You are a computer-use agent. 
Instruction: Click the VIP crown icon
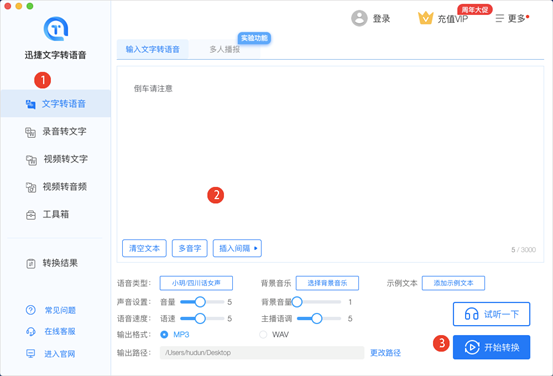425,18
